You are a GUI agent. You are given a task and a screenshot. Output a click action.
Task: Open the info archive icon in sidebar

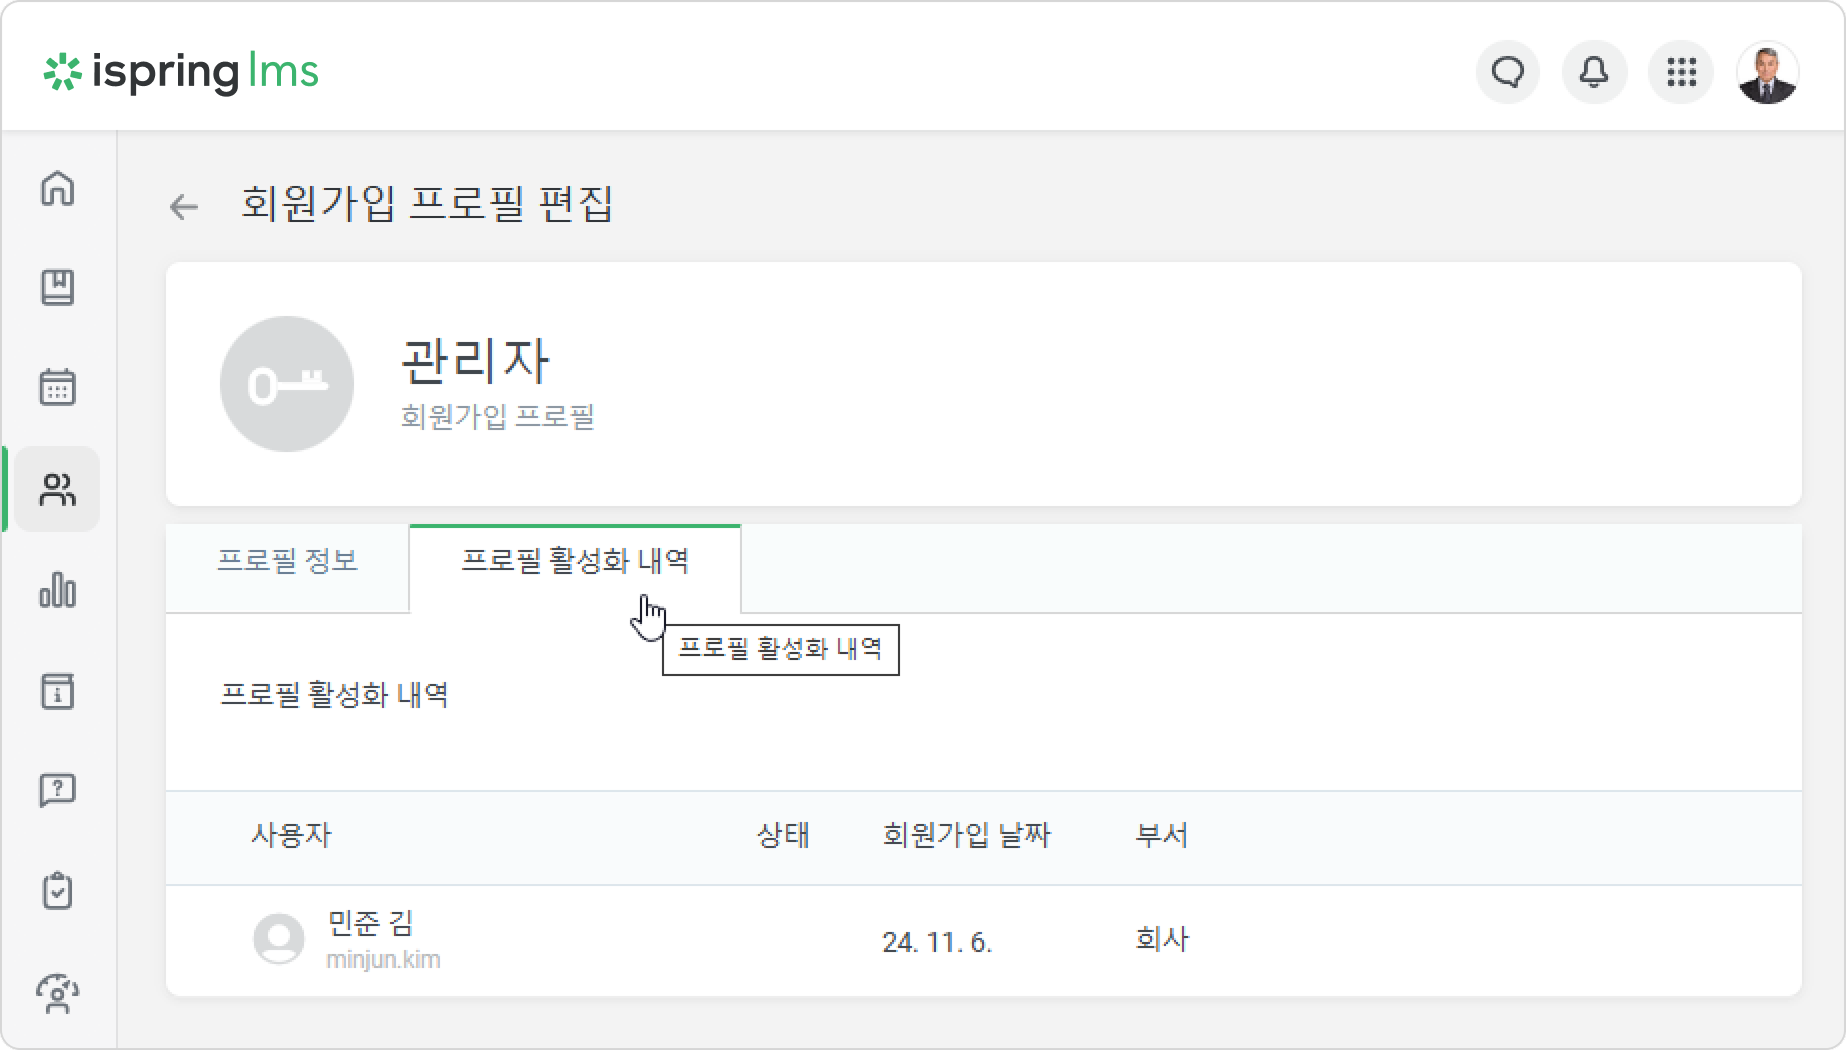pyautogui.click(x=58, y=691)
